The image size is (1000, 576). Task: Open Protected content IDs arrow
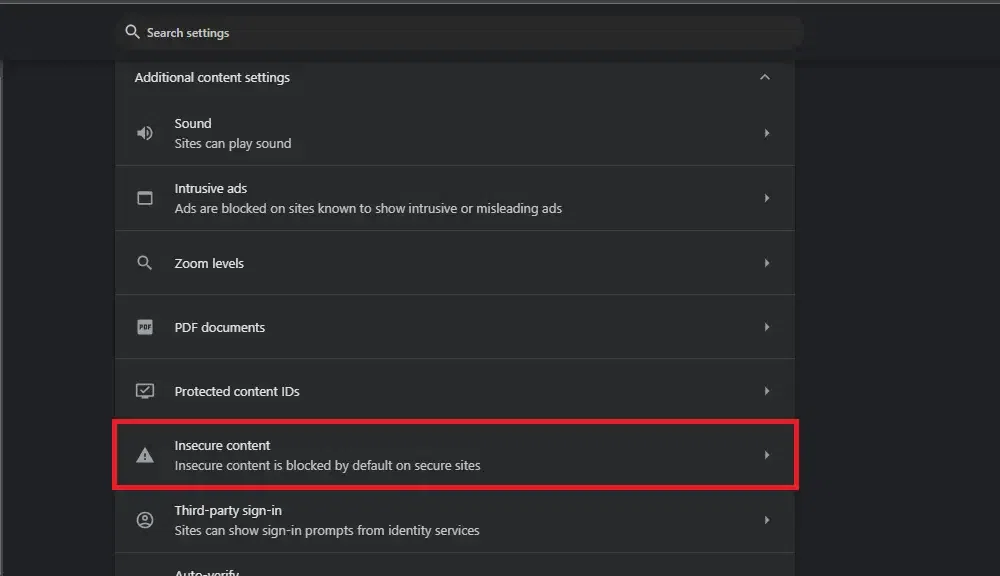(767, 391)
